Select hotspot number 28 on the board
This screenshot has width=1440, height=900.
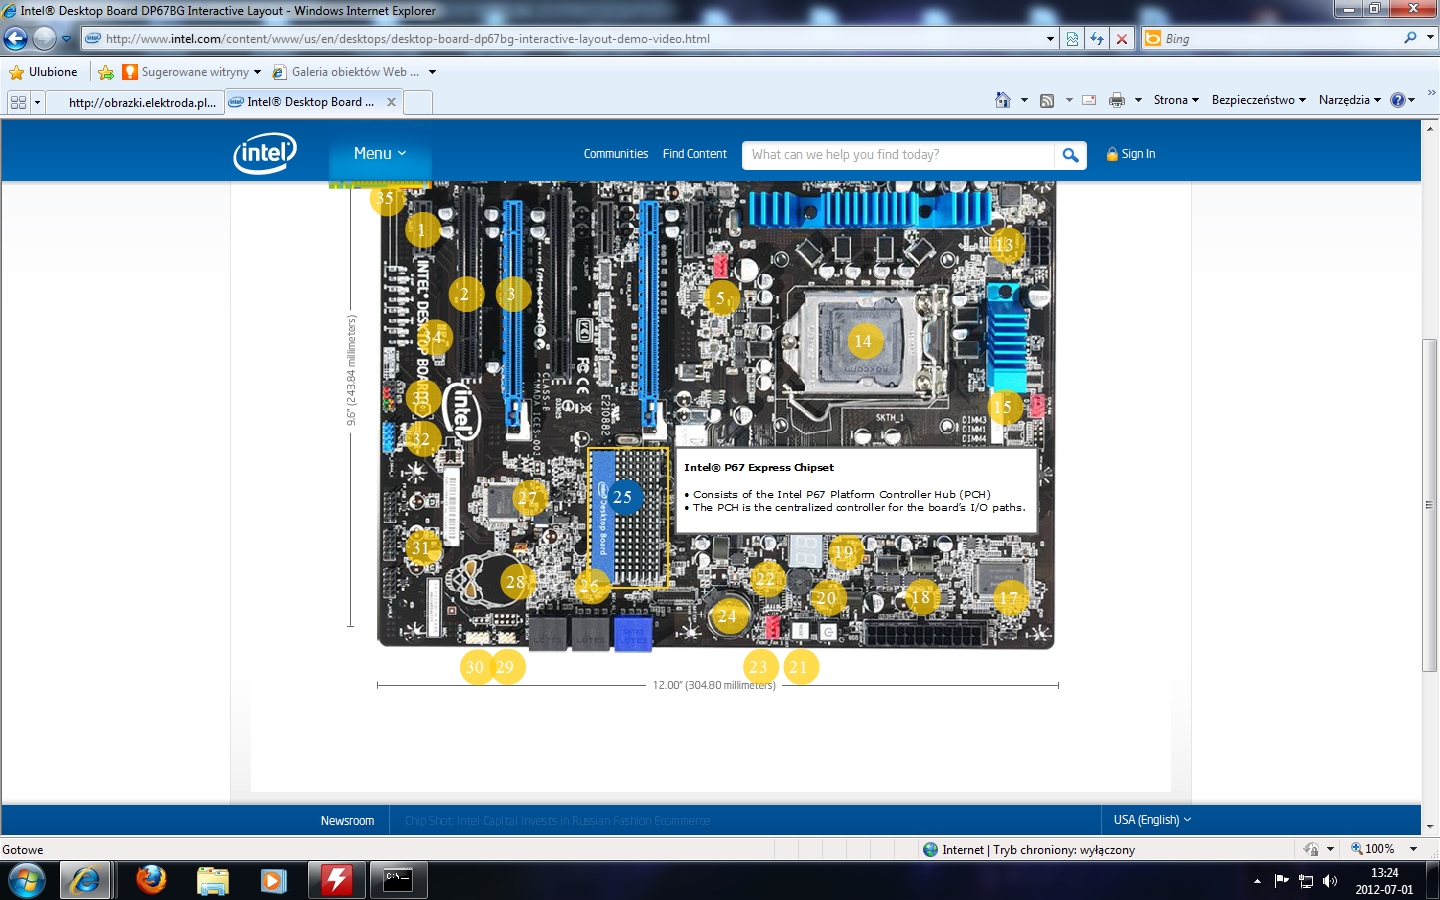[x=516, y=582]
